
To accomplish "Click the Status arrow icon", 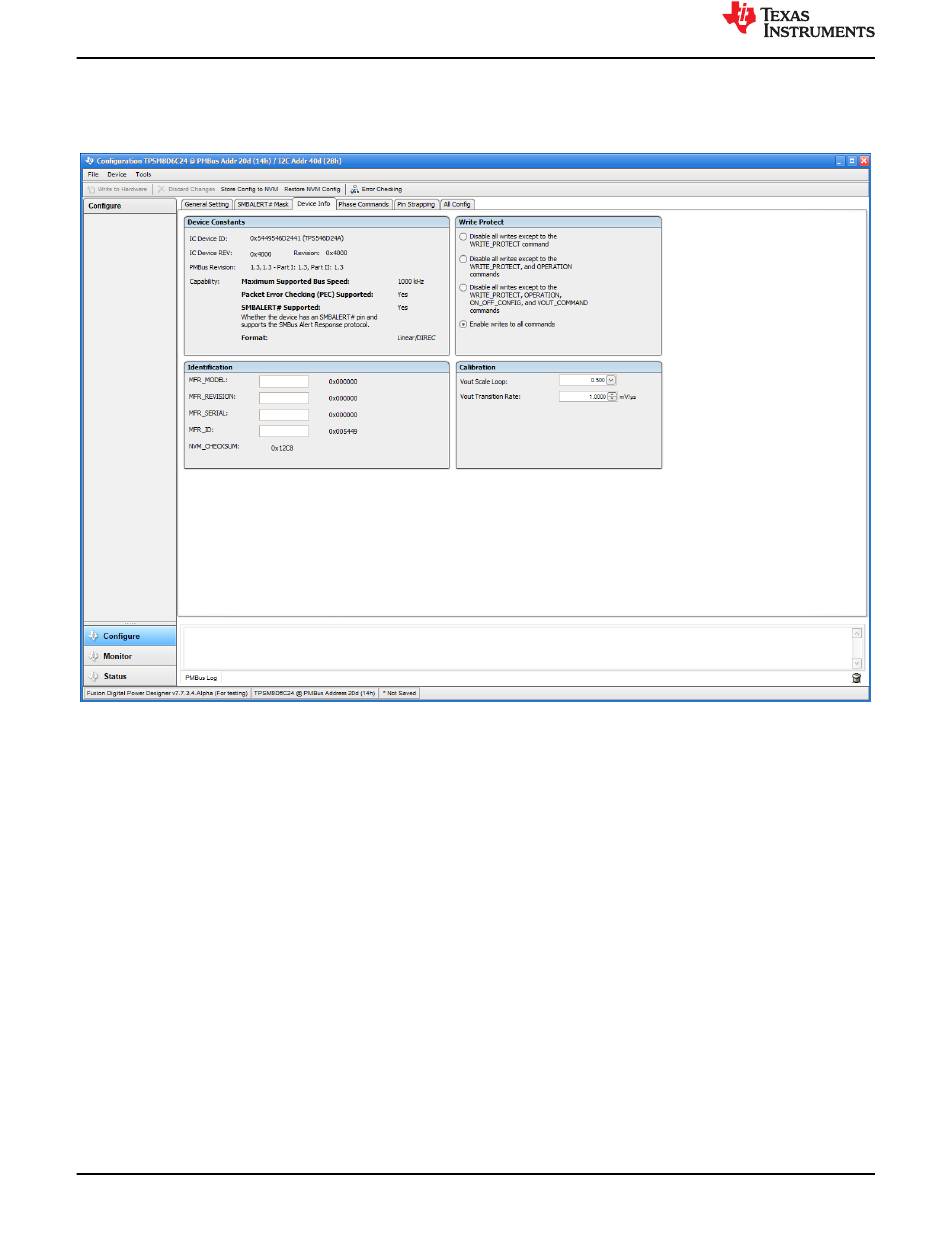I will pos(93,676).
